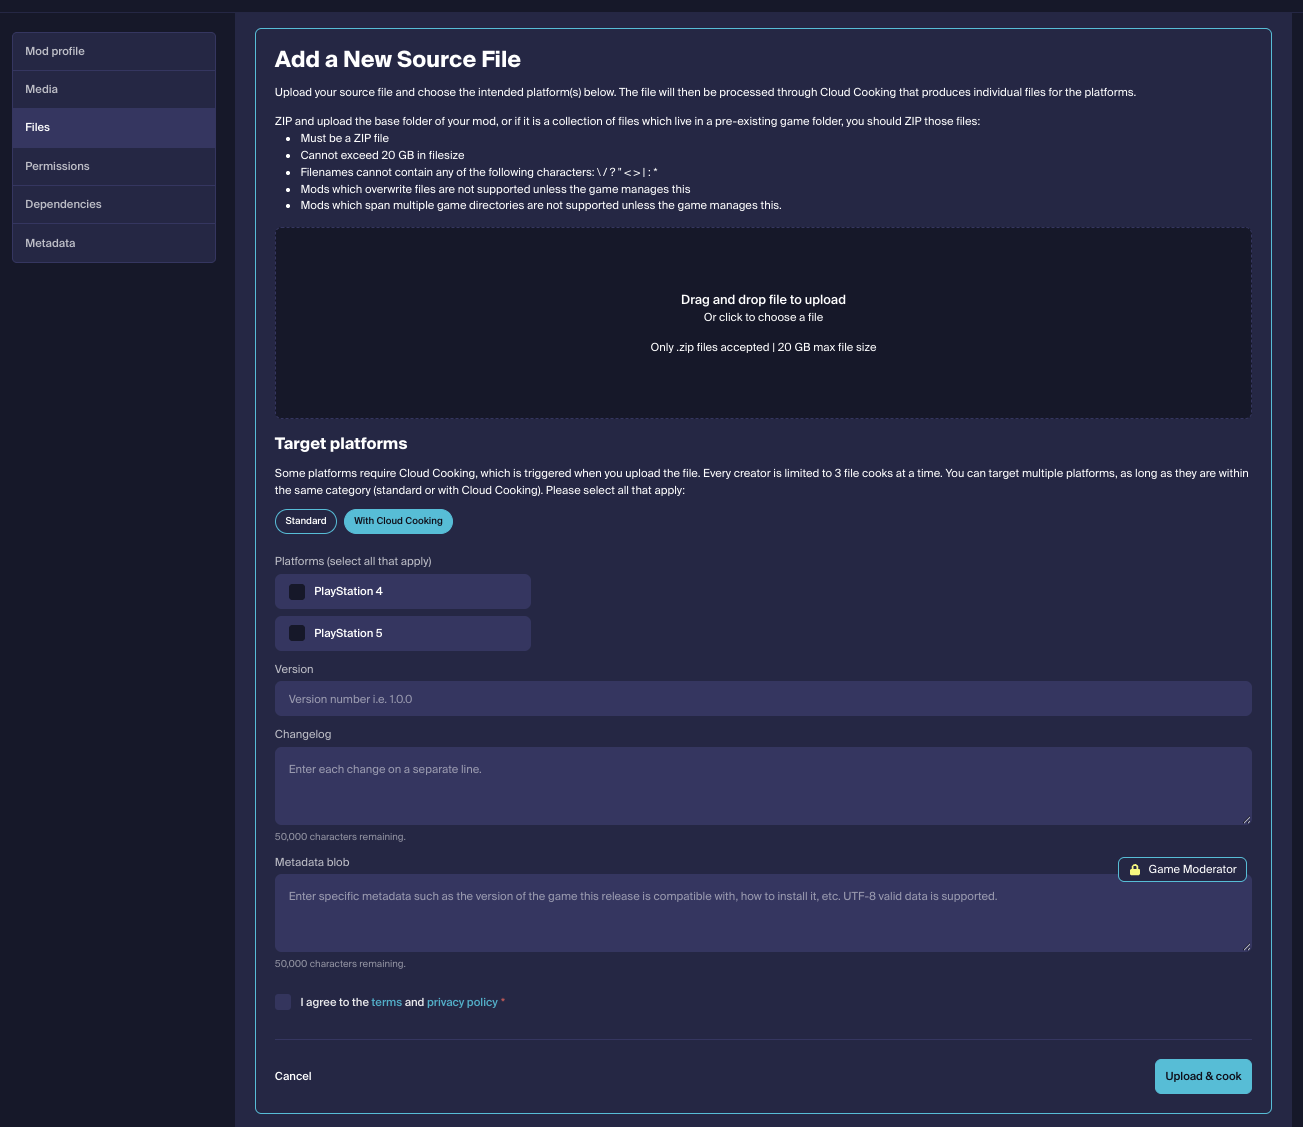1303x1127 pixels.
Task: Click the Game Moderator lock badge
Action: [x=1182, y=869]
